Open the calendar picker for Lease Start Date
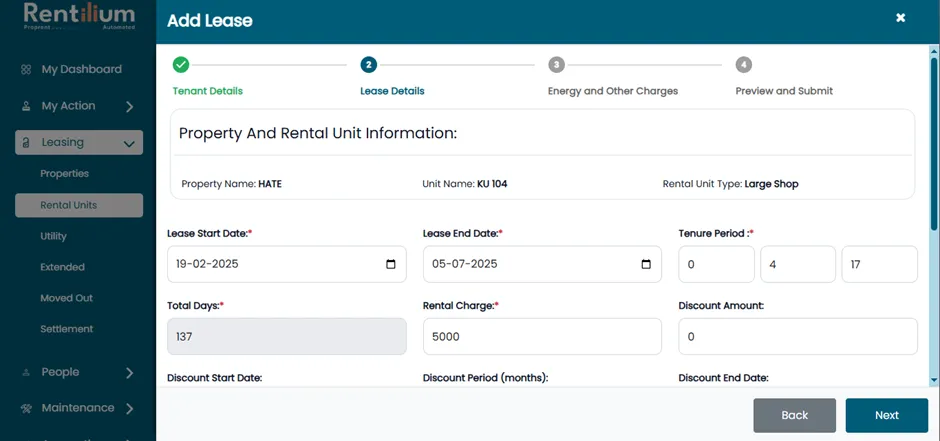940x441 pixels. tap(391, 264)
